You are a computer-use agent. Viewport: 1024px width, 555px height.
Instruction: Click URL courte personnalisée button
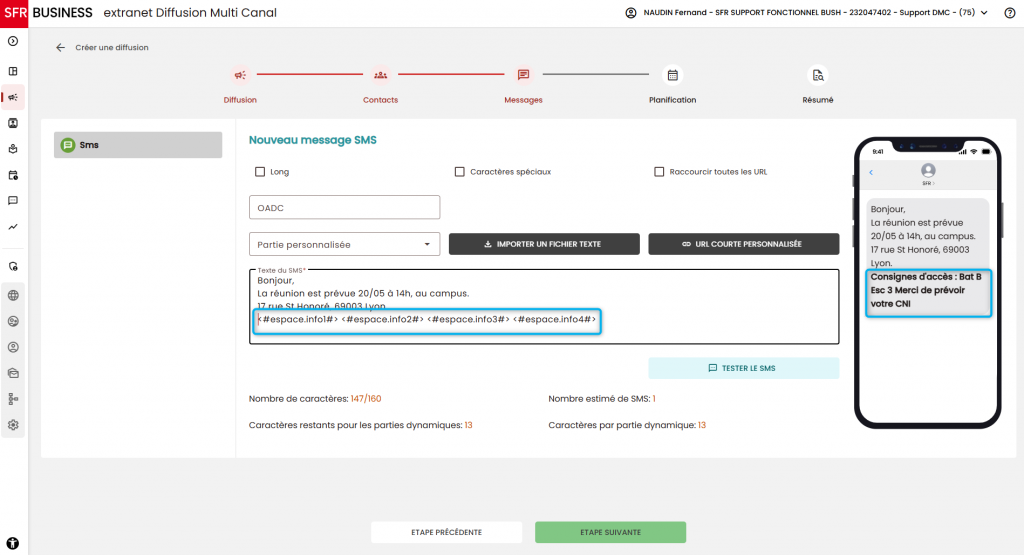[744, 244]
